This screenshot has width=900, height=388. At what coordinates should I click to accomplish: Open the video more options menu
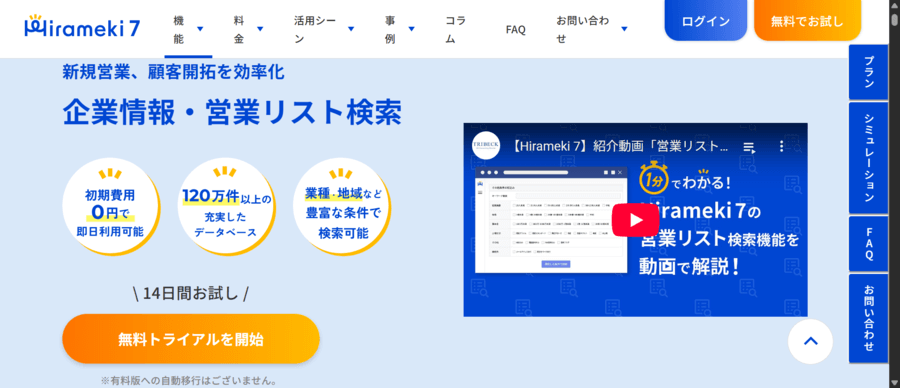point(781,146)
